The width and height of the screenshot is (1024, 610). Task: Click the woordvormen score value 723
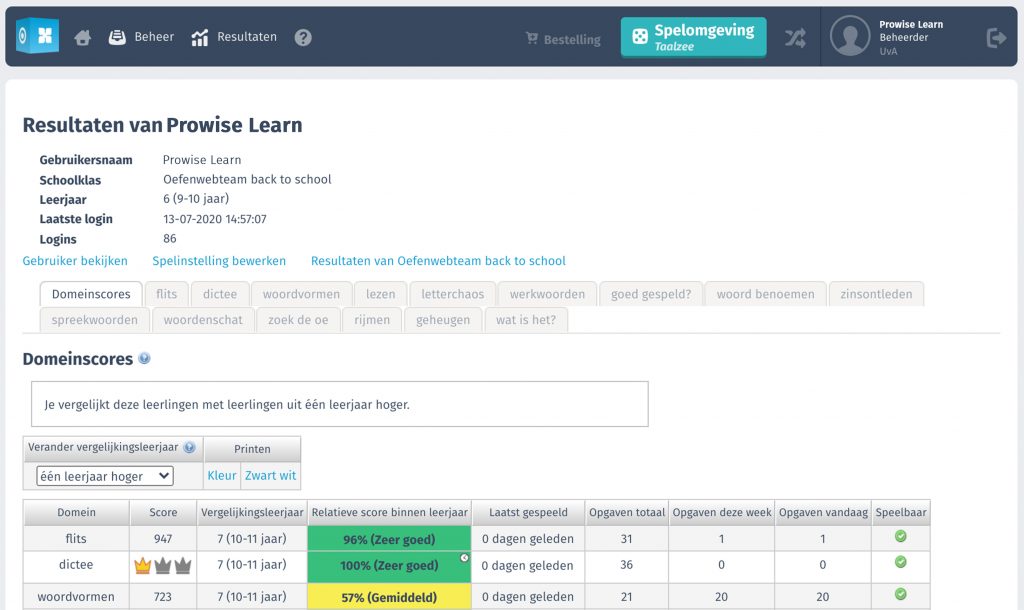pos(163,597)
